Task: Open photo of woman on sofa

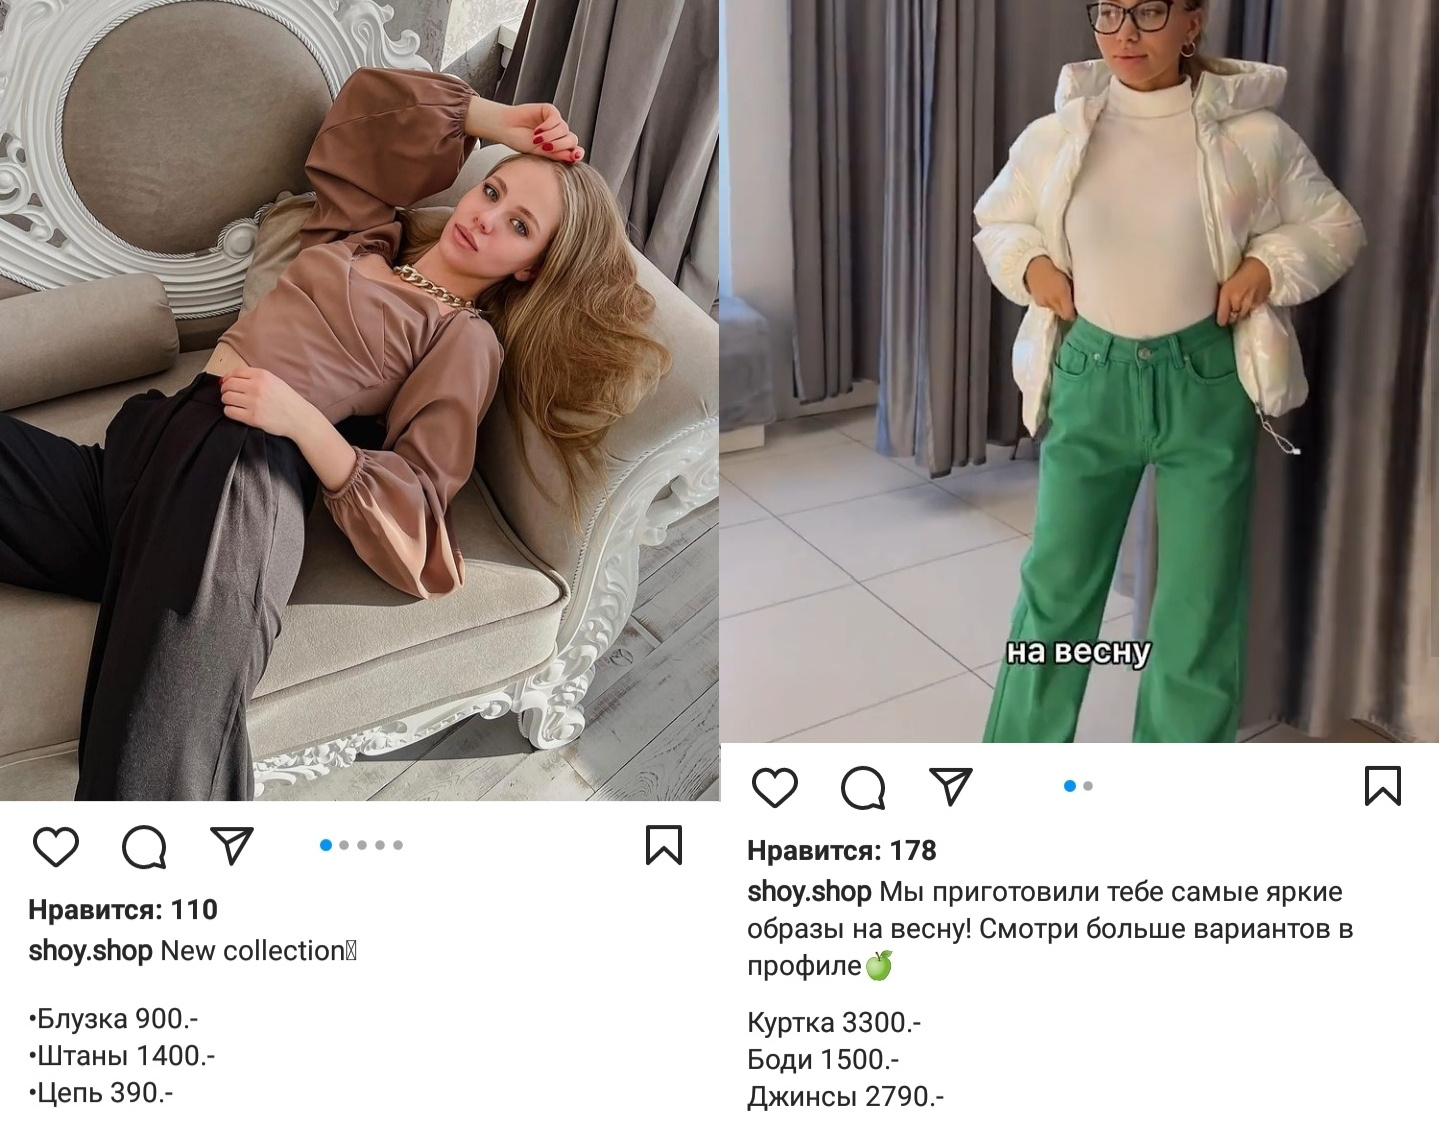Action: [x=360, y=400]
